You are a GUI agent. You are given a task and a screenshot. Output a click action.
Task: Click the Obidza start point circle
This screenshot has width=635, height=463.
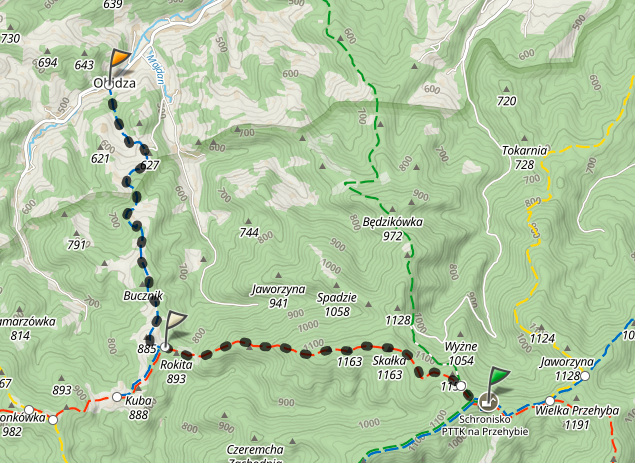109,85
